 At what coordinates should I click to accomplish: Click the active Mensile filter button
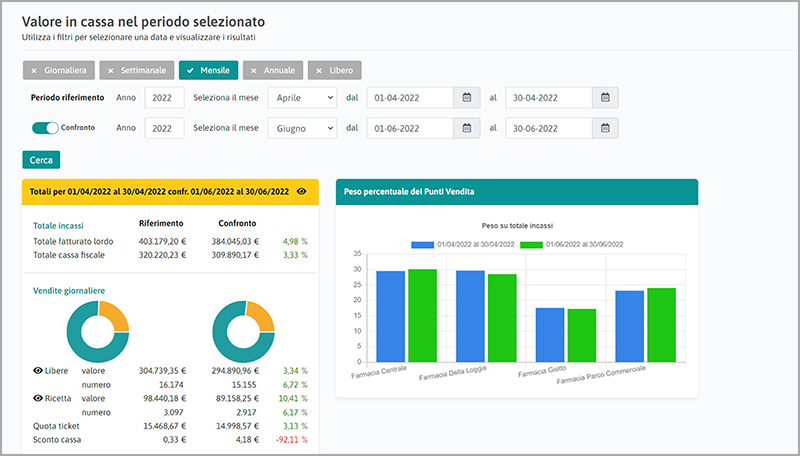(207, 70)
